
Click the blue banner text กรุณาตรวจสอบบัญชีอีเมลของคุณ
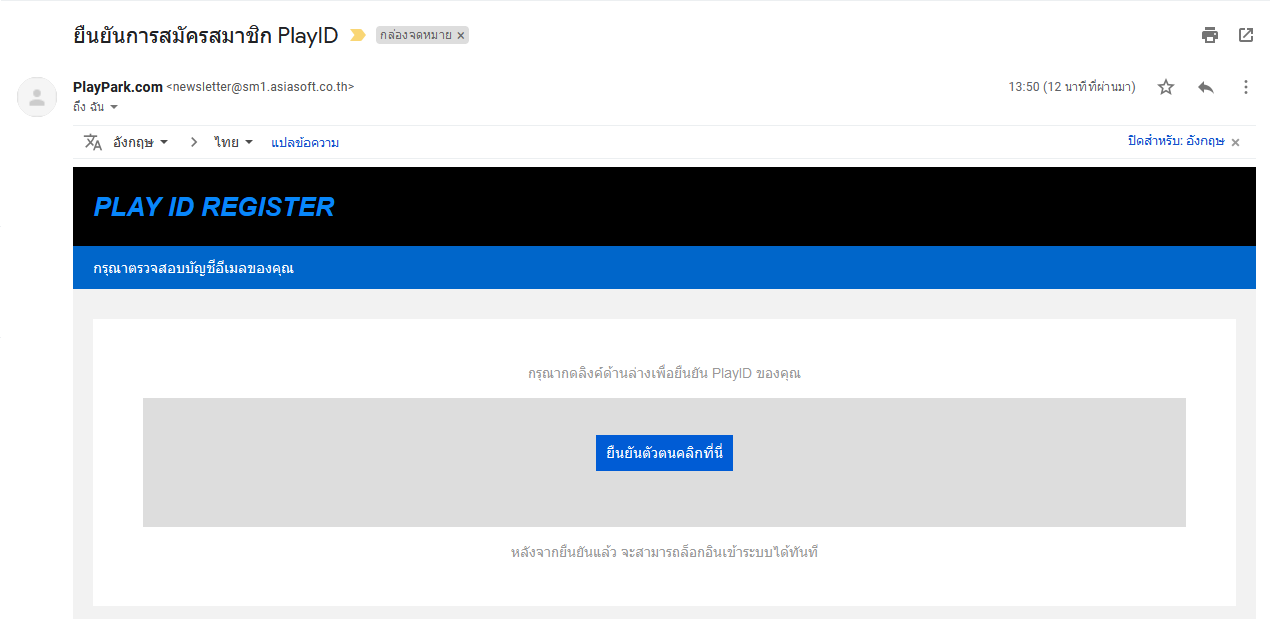click(x=193, y=268)
